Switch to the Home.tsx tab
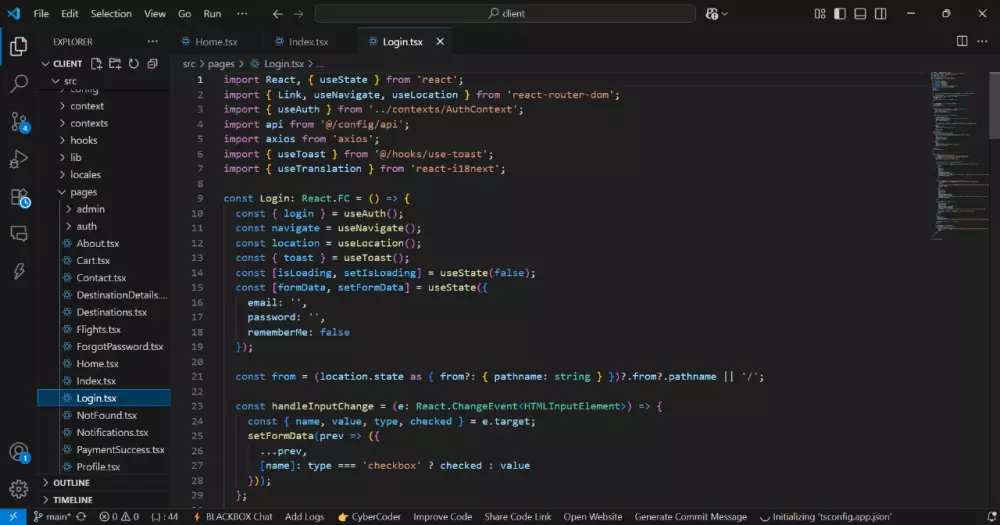This screenshot has width=1000, height=525. pos(216,42)
